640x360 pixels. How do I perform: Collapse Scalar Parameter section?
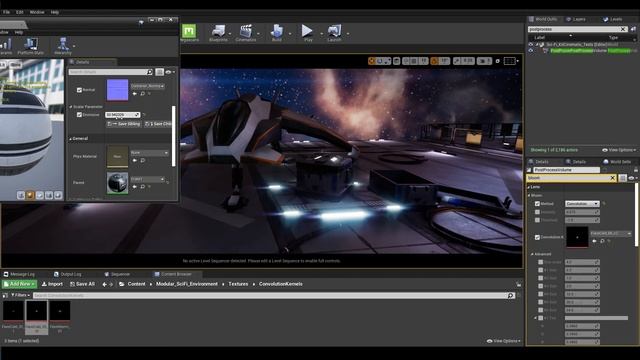(71, 107)
